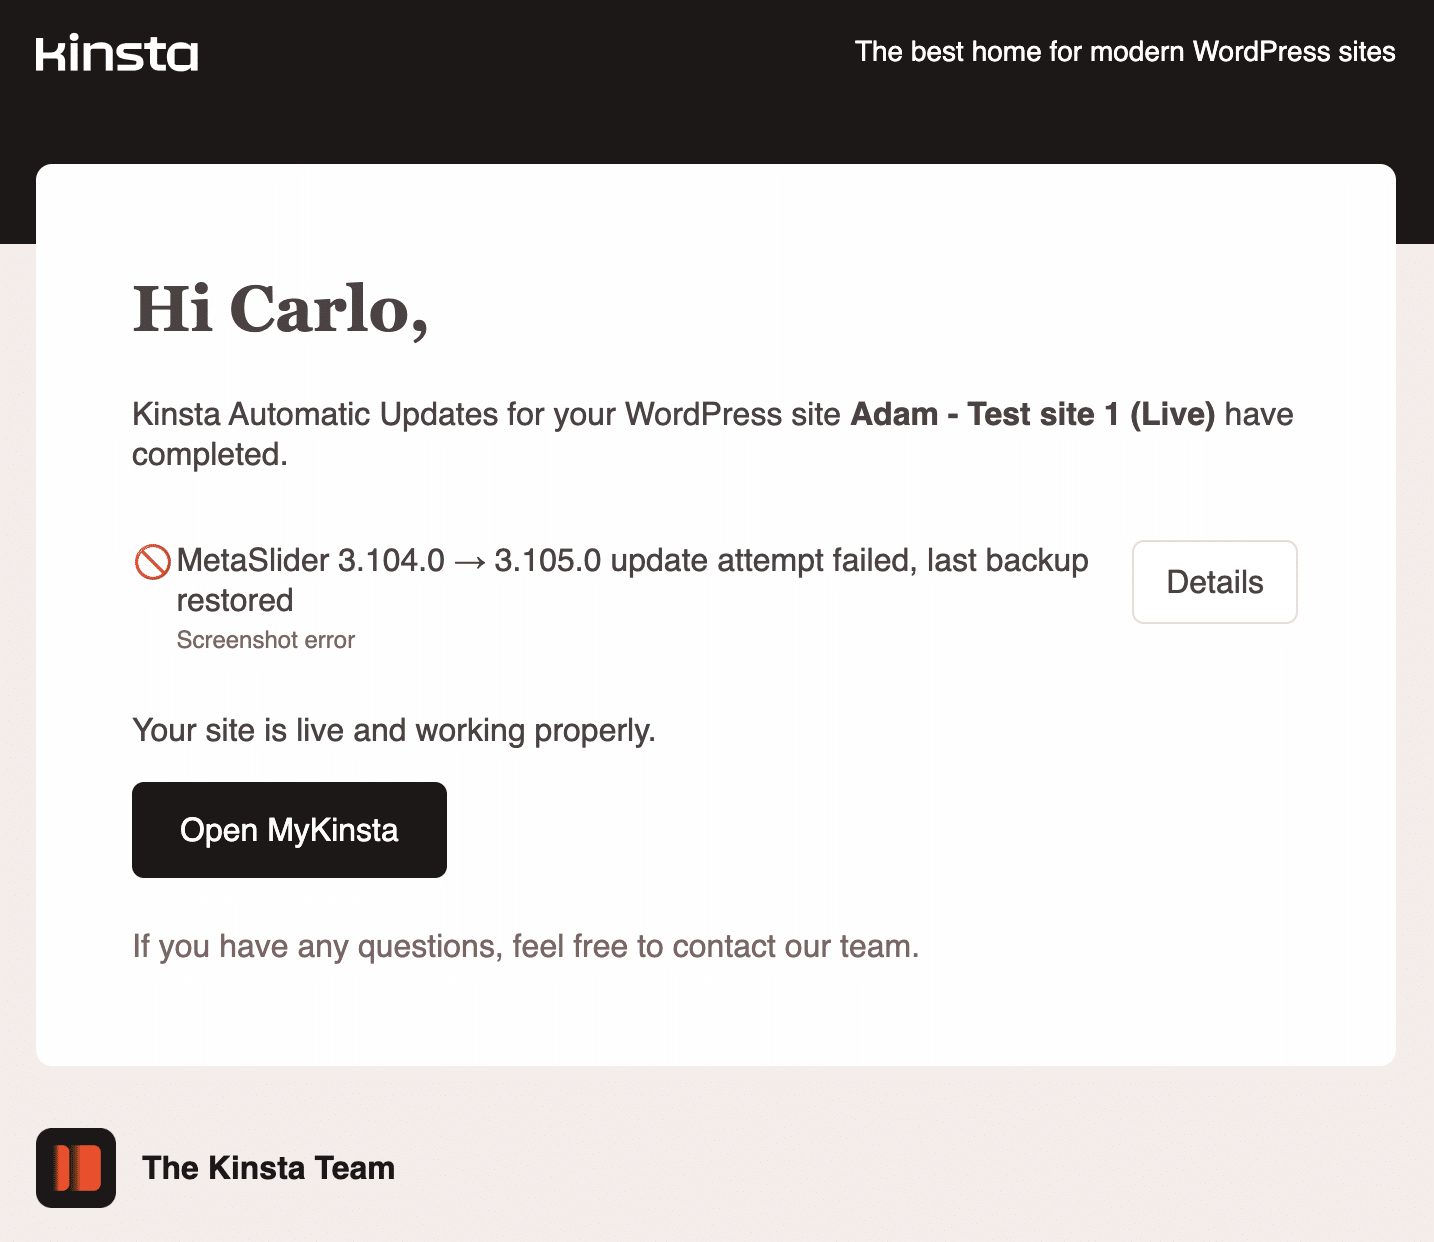Click the 'Screenshot error' note
This screenshot has width=1434, height=1242.
coord(266,640)
